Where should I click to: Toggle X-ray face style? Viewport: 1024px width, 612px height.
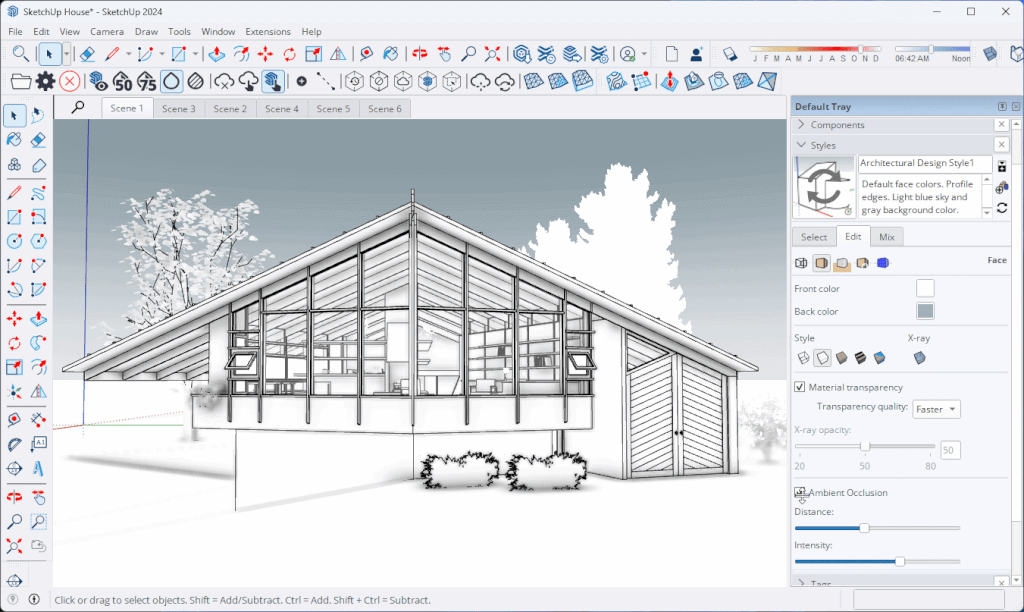[x=920, y=357]
